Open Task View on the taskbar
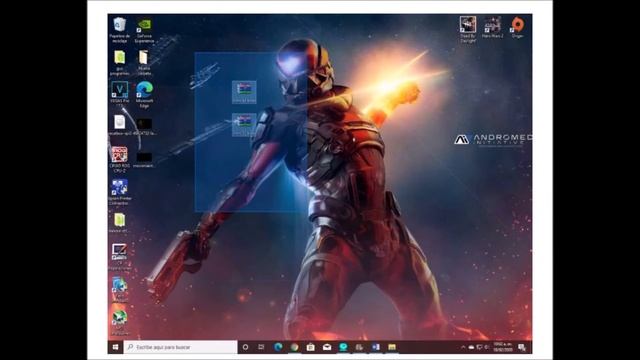The width and height of the screenshot is (640, 360). point(261,347)
